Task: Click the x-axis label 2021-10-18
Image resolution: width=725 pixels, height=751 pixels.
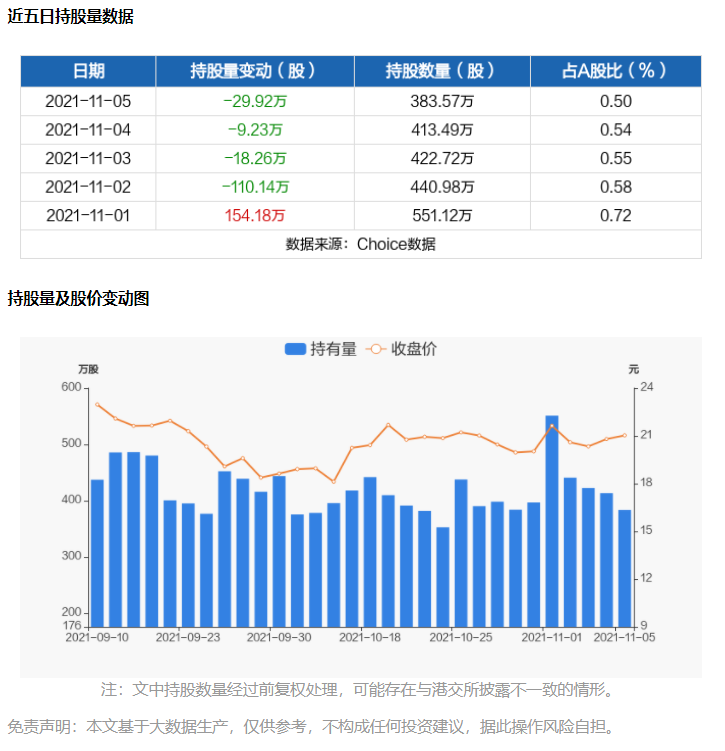Action: [x=370, y=637]
